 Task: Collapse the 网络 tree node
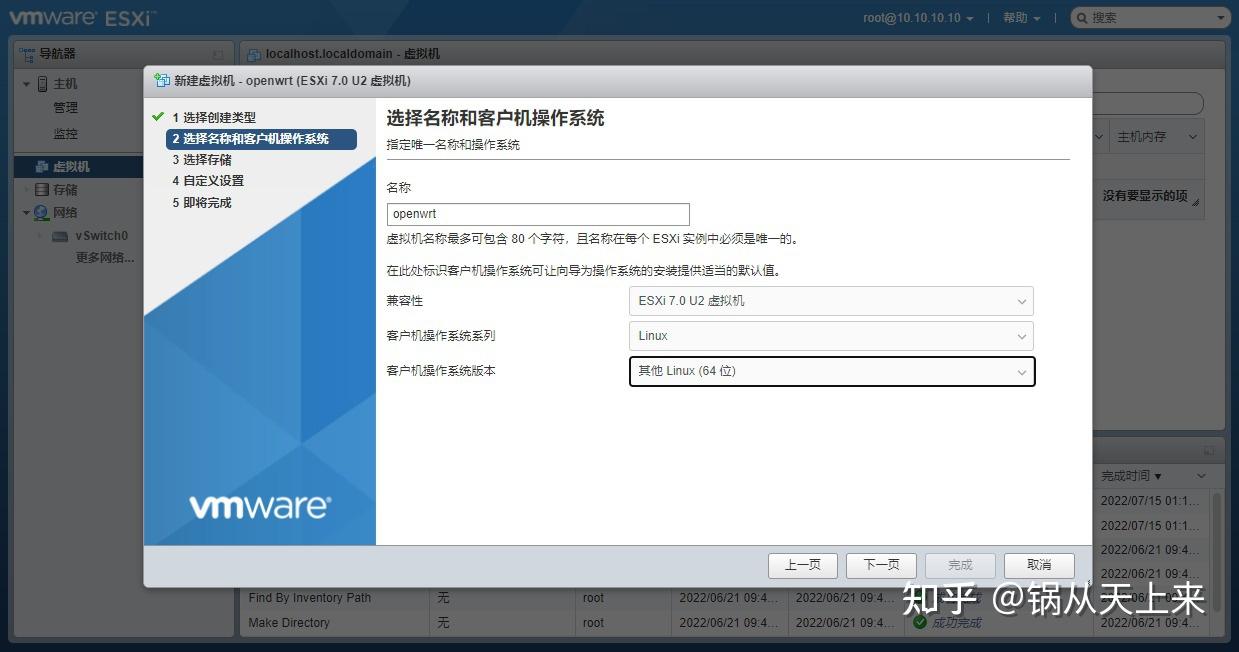26,212
